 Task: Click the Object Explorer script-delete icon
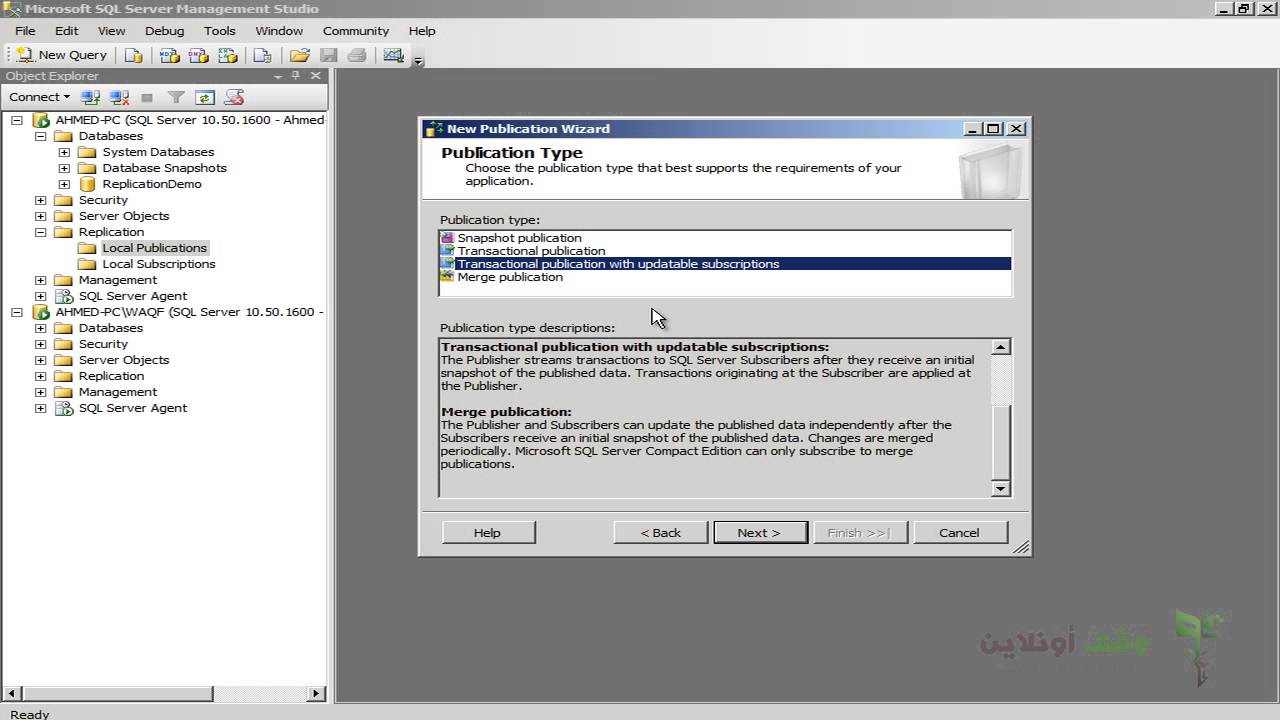[234, 97]
